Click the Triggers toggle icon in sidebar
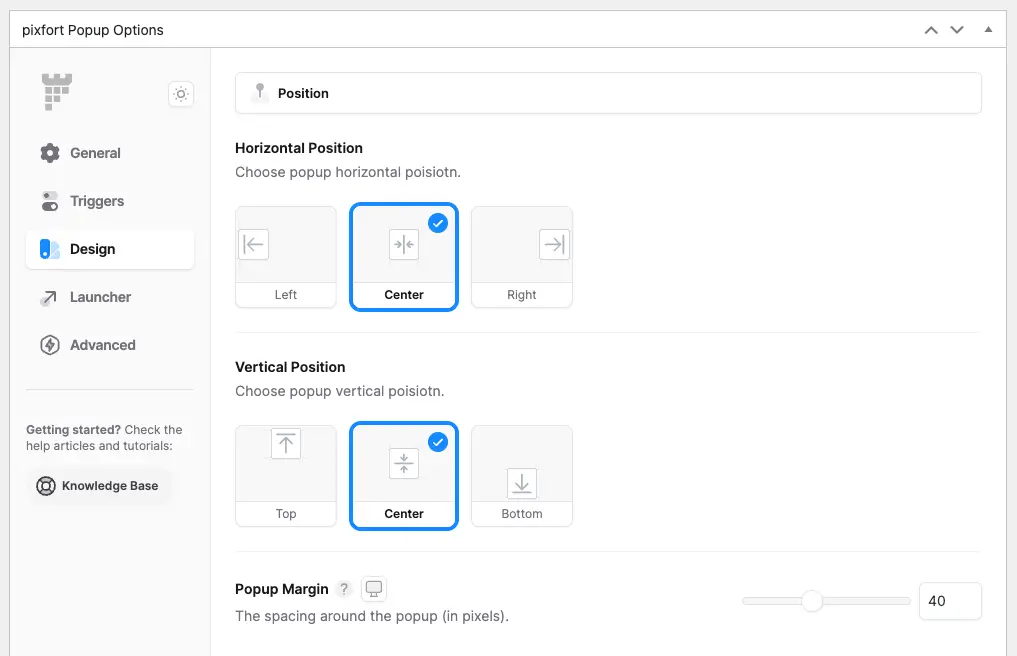The image size is (1017, 656). point(50,201)
